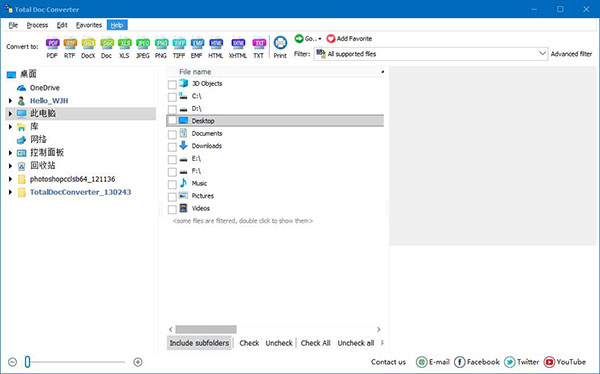Screen dimensions: 600x374
Task: Expand the 控制面板 node
Action: point(10,153)
